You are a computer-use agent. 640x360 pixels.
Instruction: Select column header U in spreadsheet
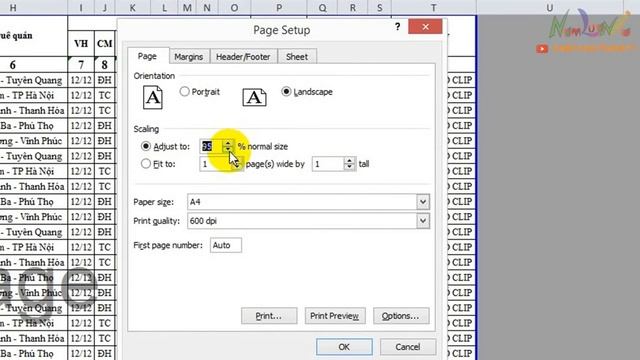550,7
